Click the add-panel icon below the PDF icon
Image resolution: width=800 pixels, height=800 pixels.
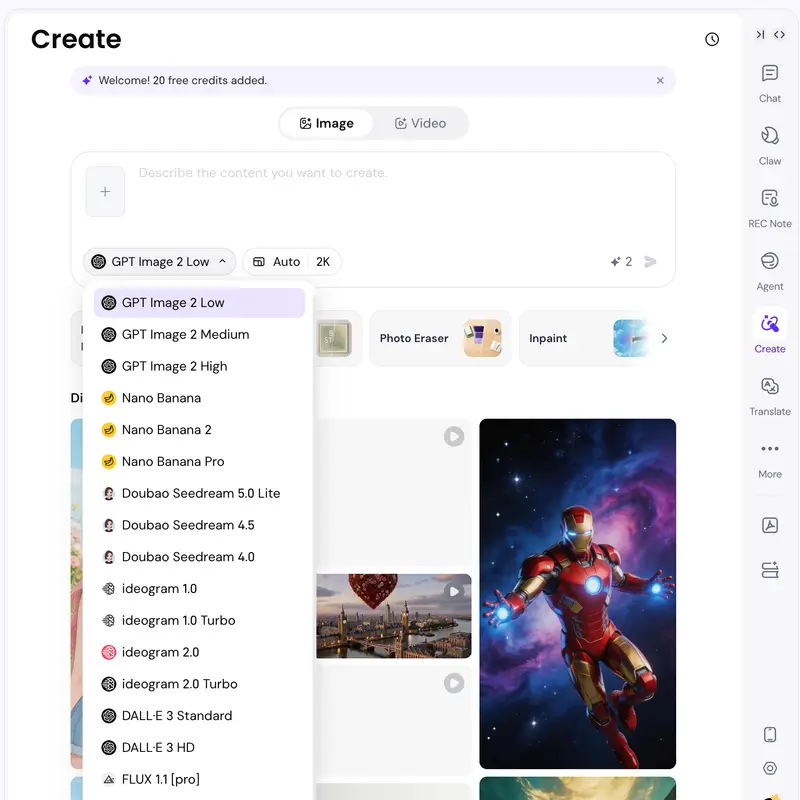click(x=769, y=569)
